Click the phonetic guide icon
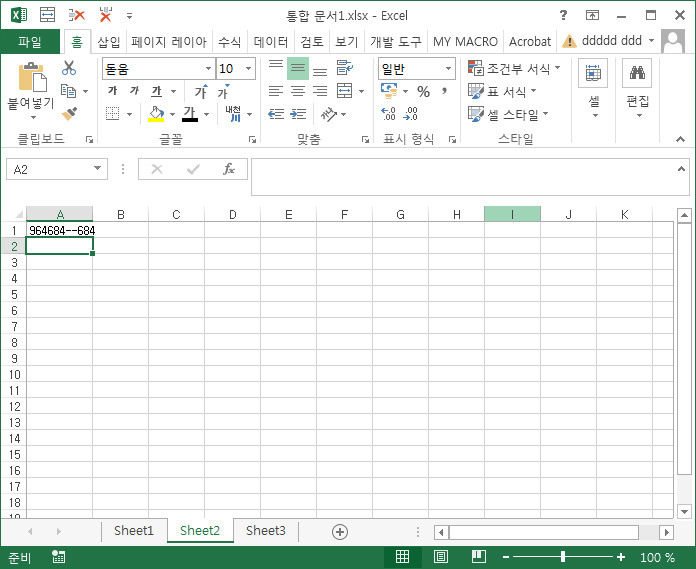 pyautogui.click(x=233, y=114)
